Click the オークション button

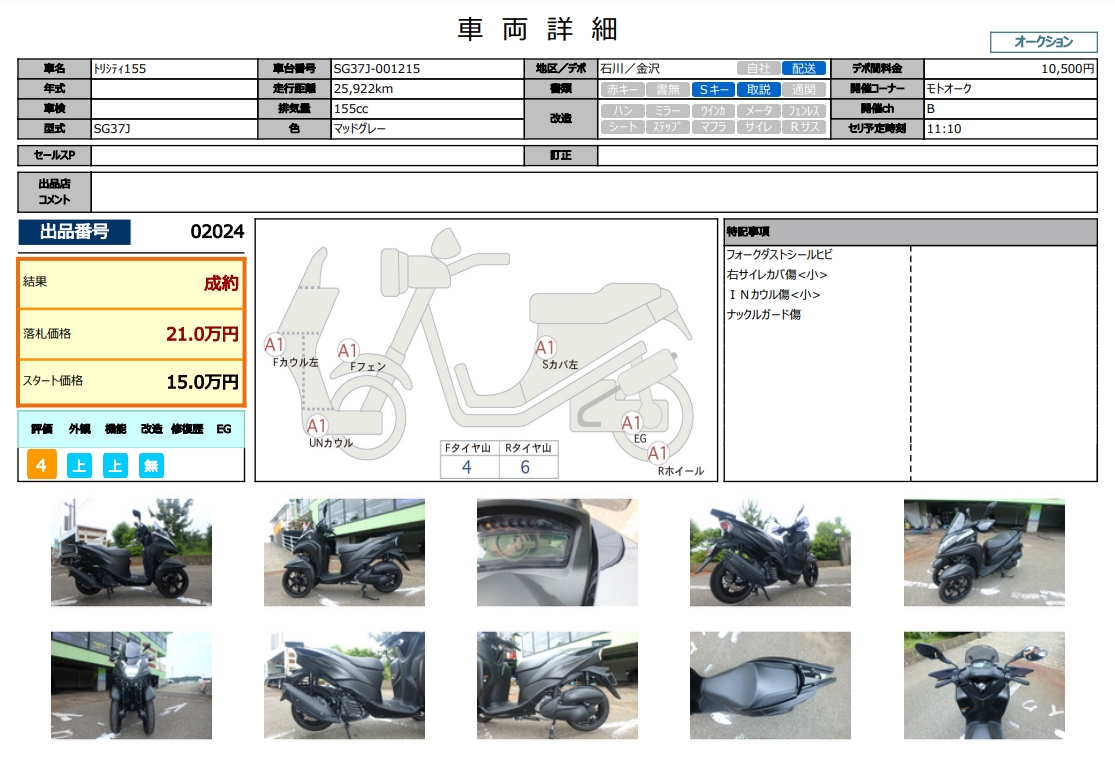(1043, 42)
